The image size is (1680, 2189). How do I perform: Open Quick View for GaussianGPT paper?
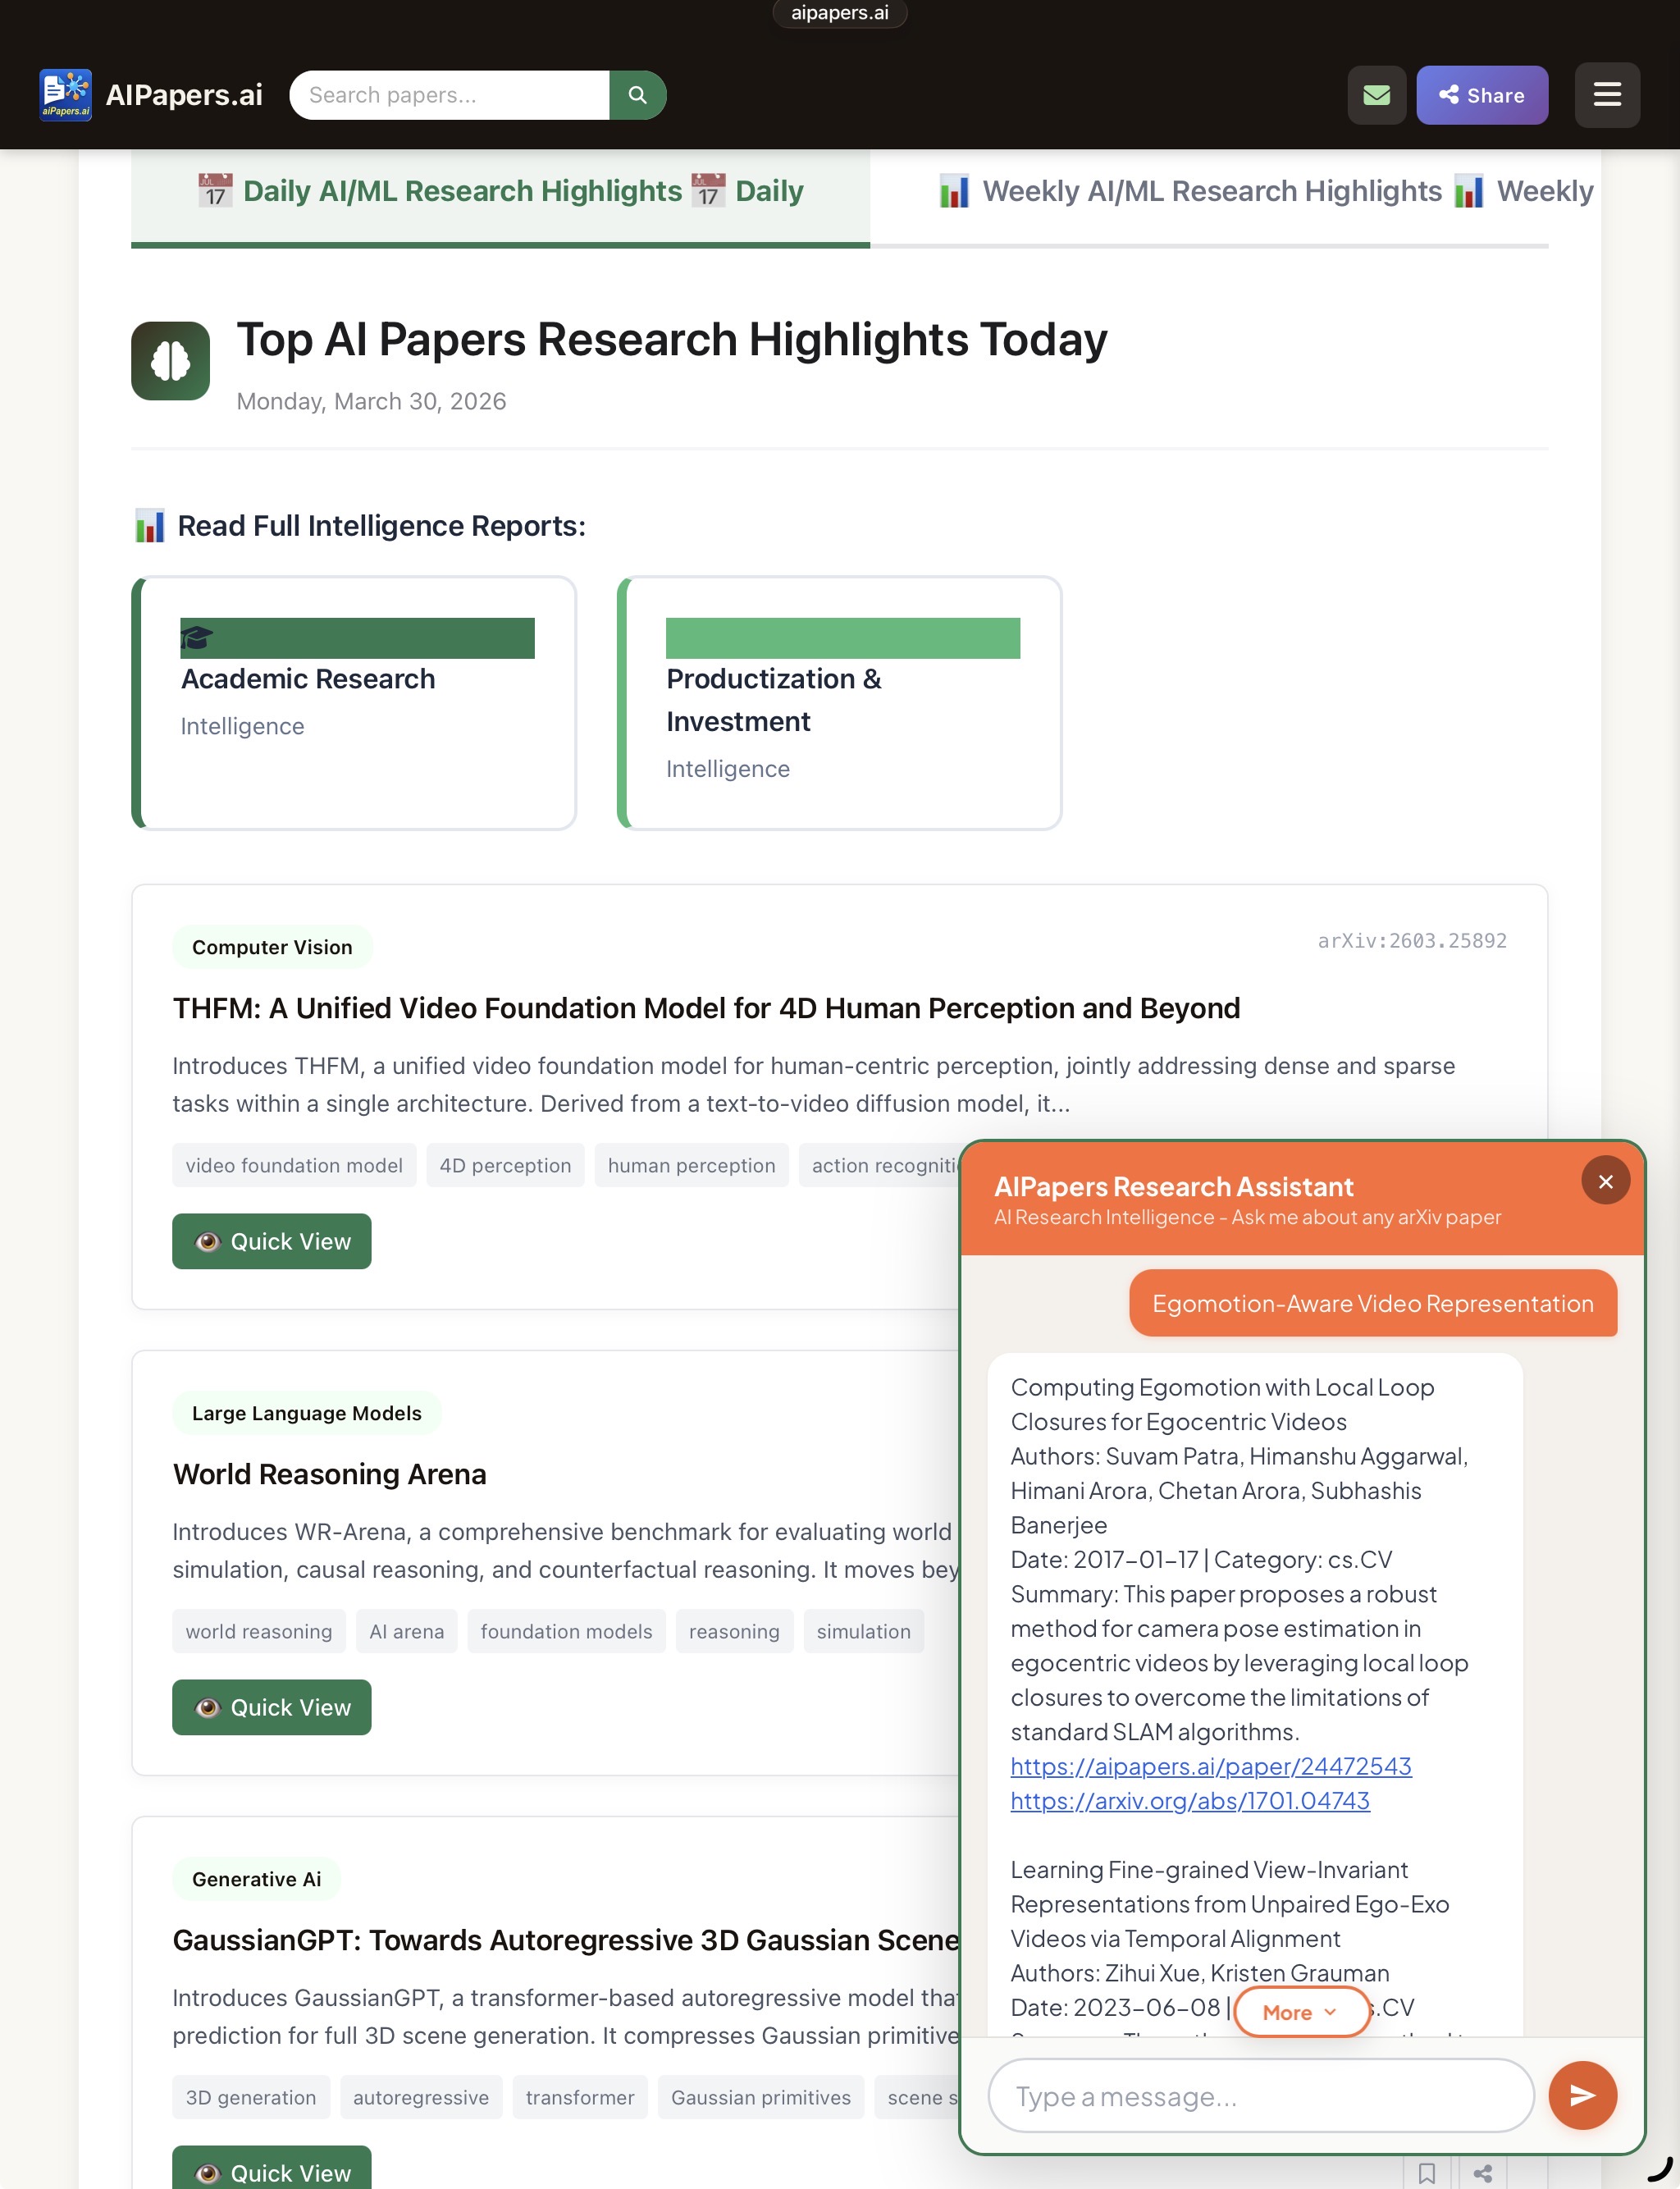(271, 2168)
